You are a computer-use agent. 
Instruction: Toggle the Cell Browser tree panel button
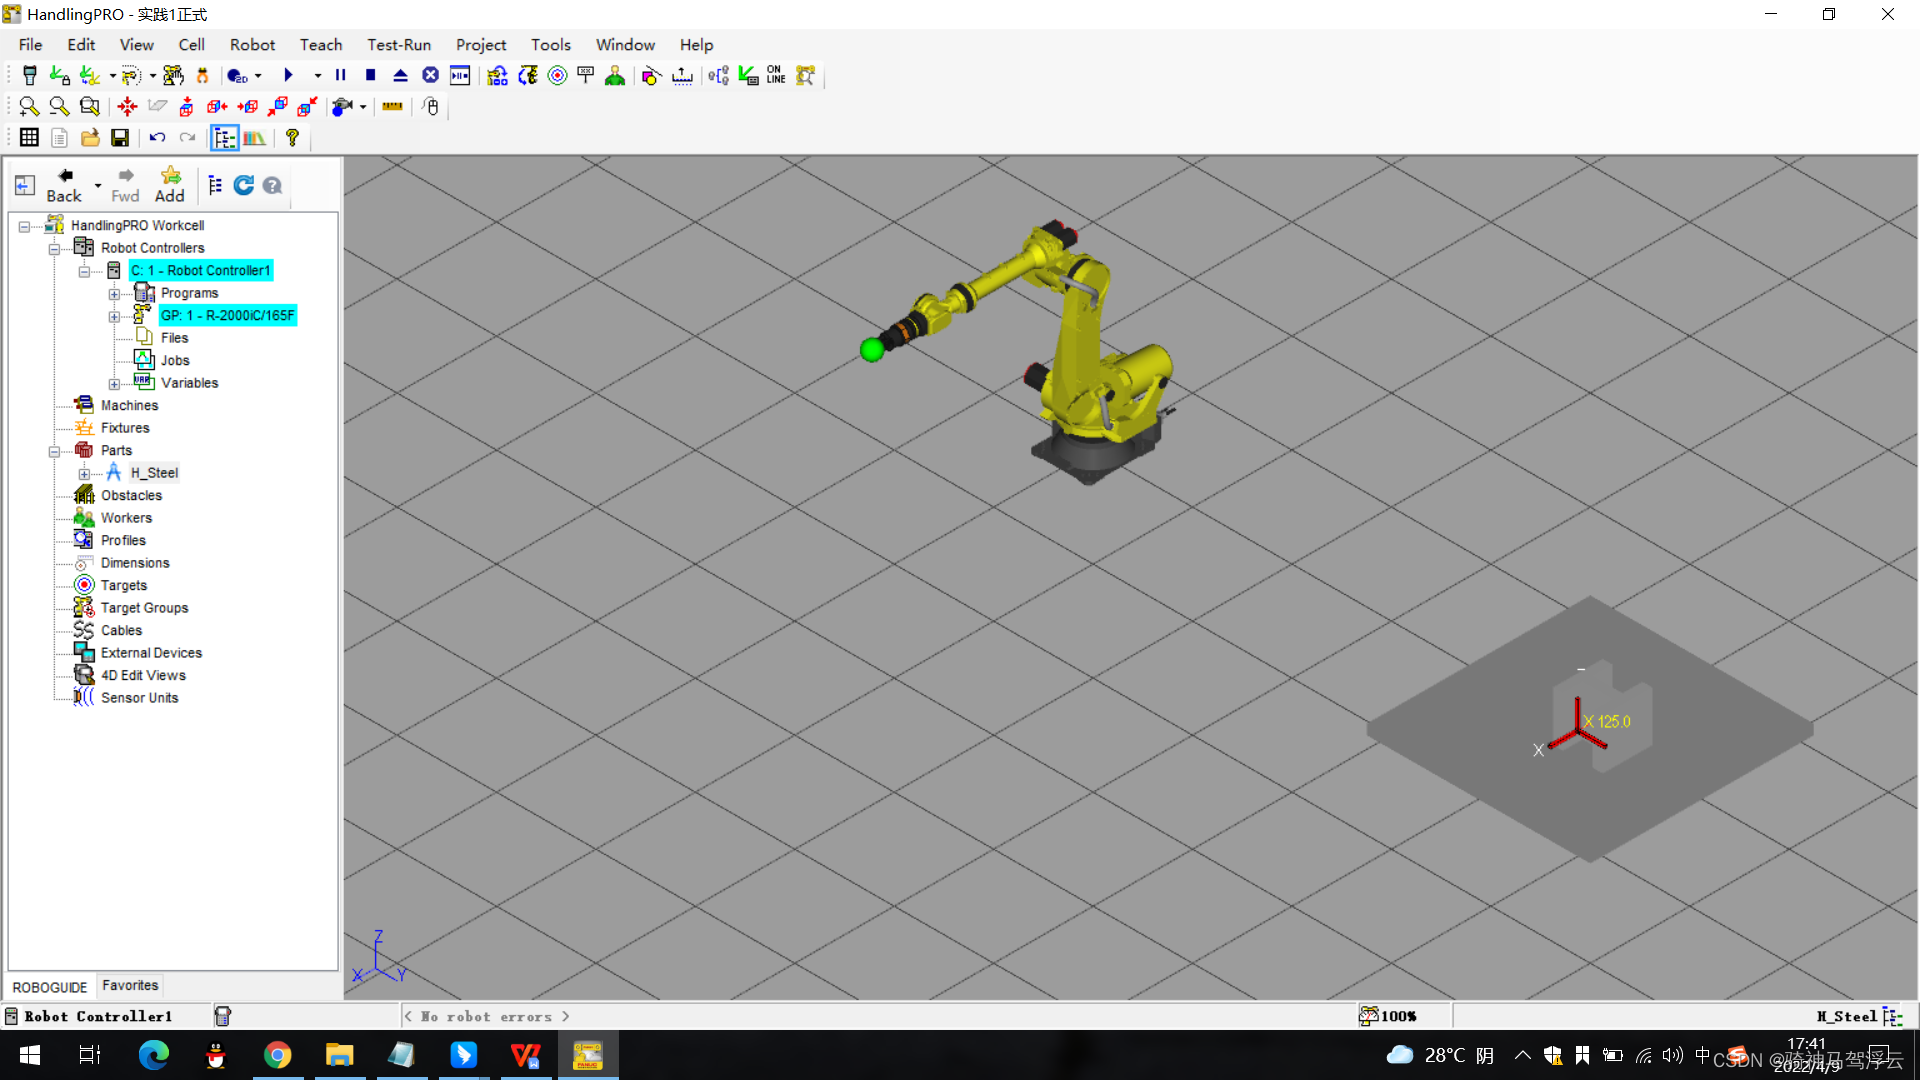[225, 138]
